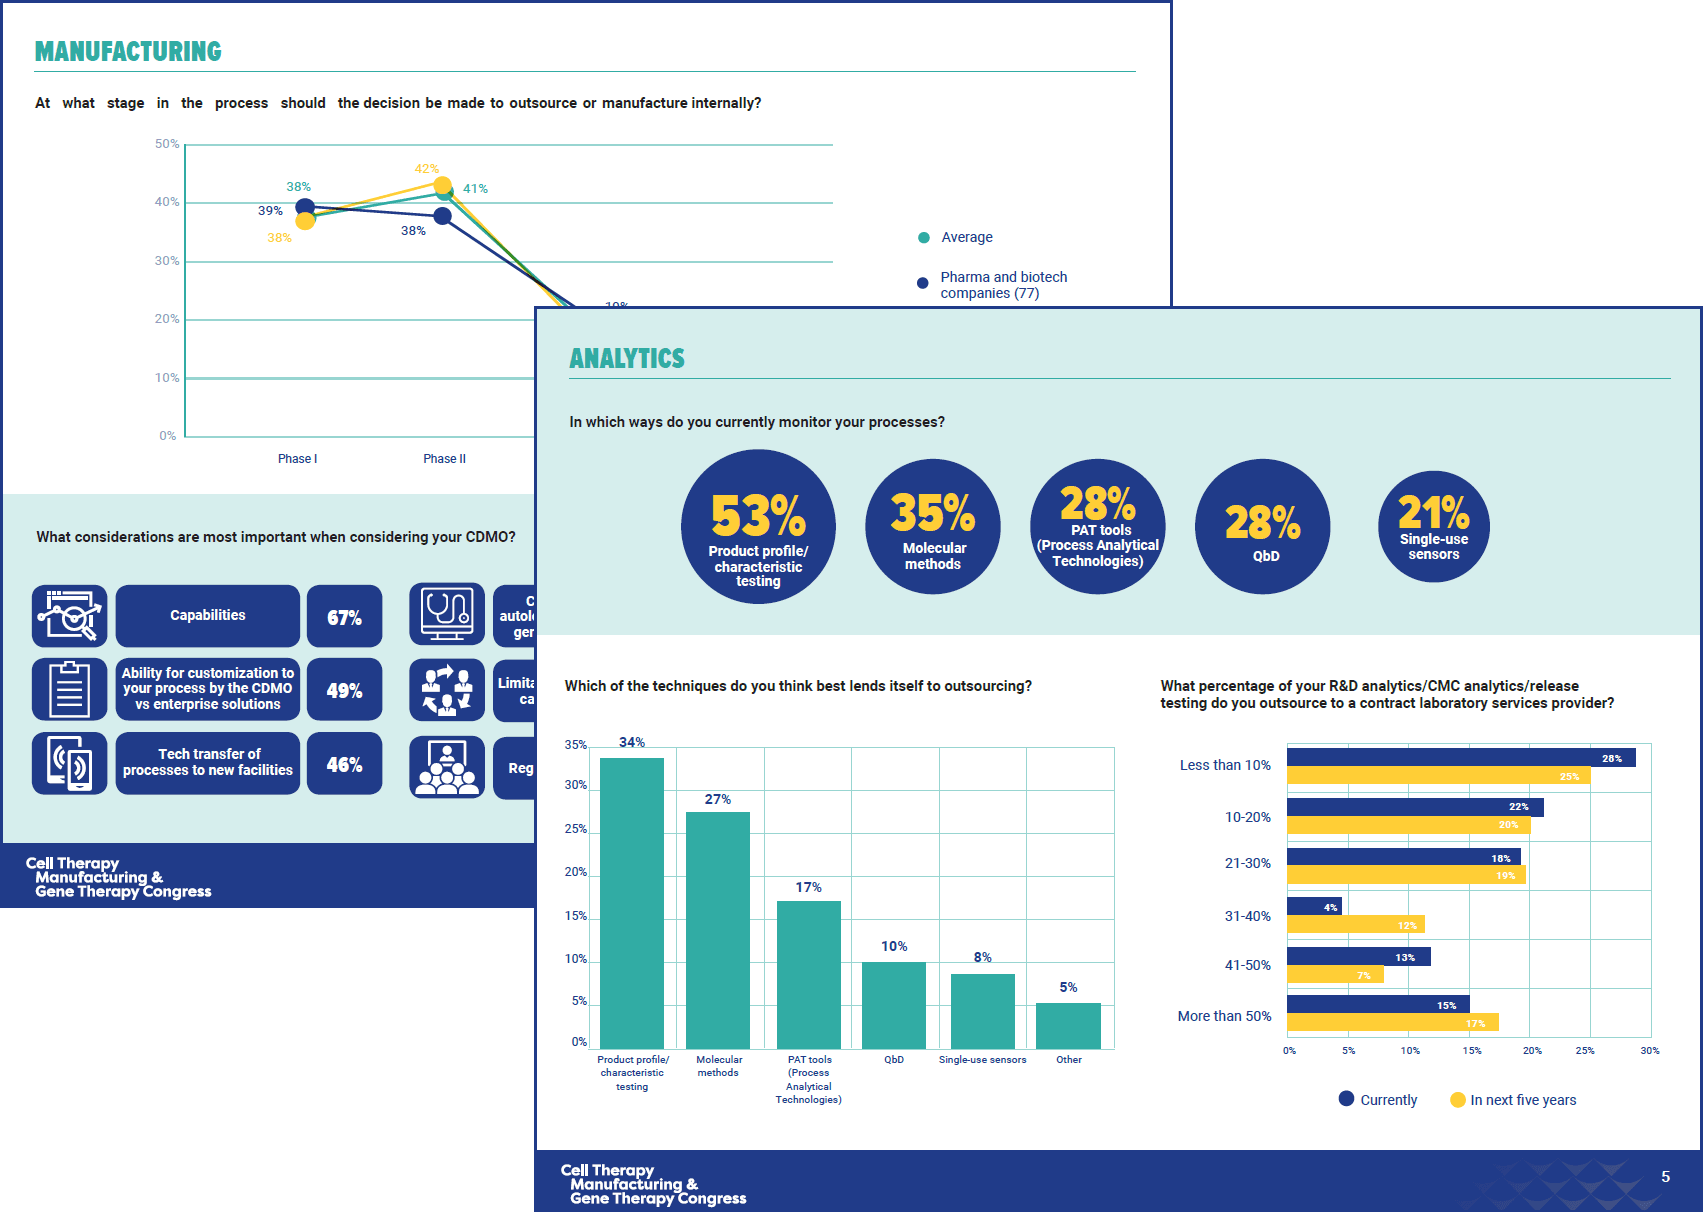This screenshot has height=1212, width=1703.
Task: Click the MANUFACTURING section heading
Action: (128, 52)
